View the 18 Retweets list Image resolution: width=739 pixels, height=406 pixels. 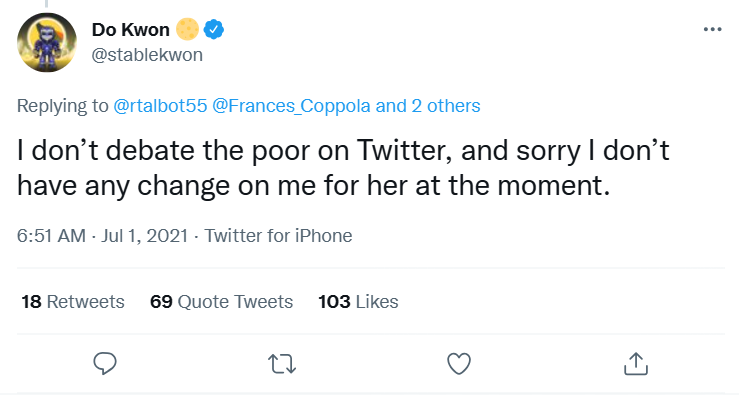tap(72, 301)
